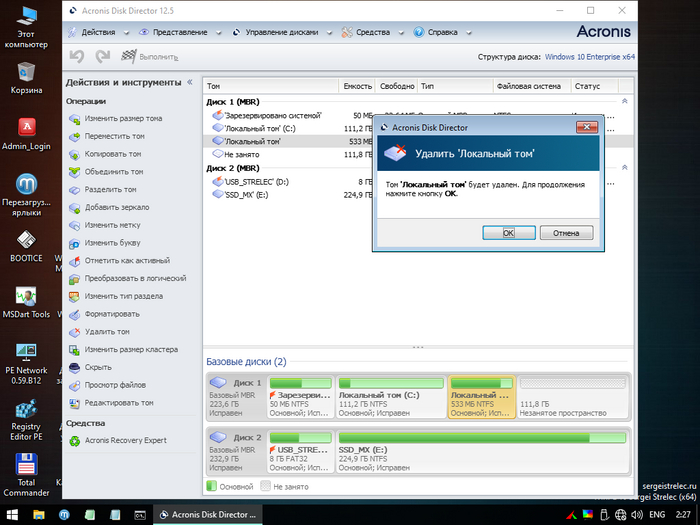This screenshot has height=525, width=700.
Task: Click the Delete volume operation icon
Action: 75,332
